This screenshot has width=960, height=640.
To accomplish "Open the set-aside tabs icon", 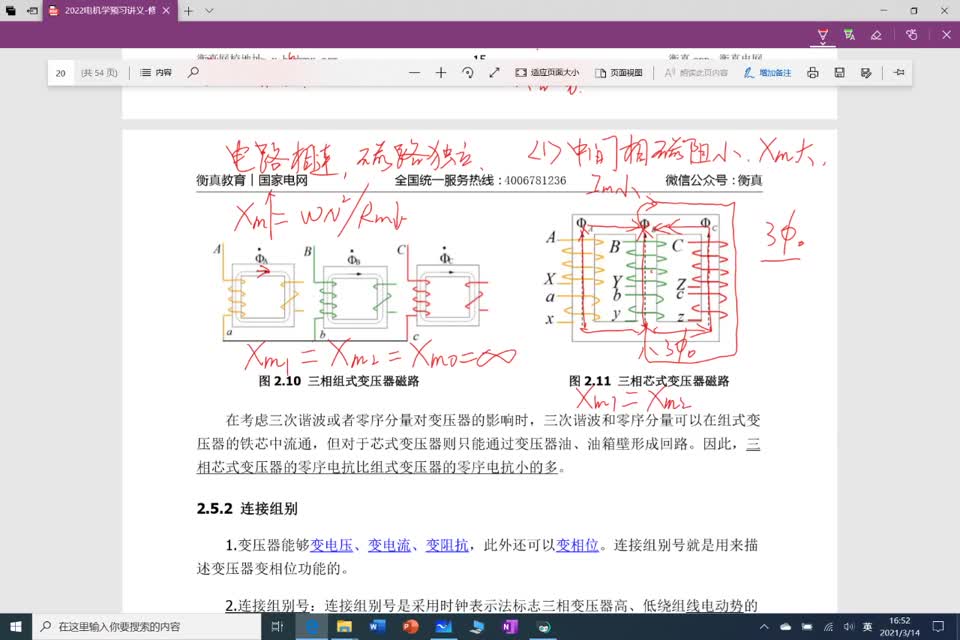I will [x=10, y=10].
